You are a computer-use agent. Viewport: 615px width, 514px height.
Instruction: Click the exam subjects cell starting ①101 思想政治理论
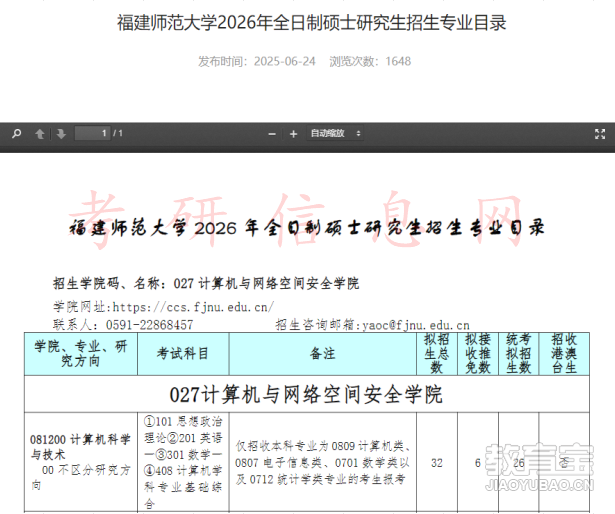click(x=183, y=462)
